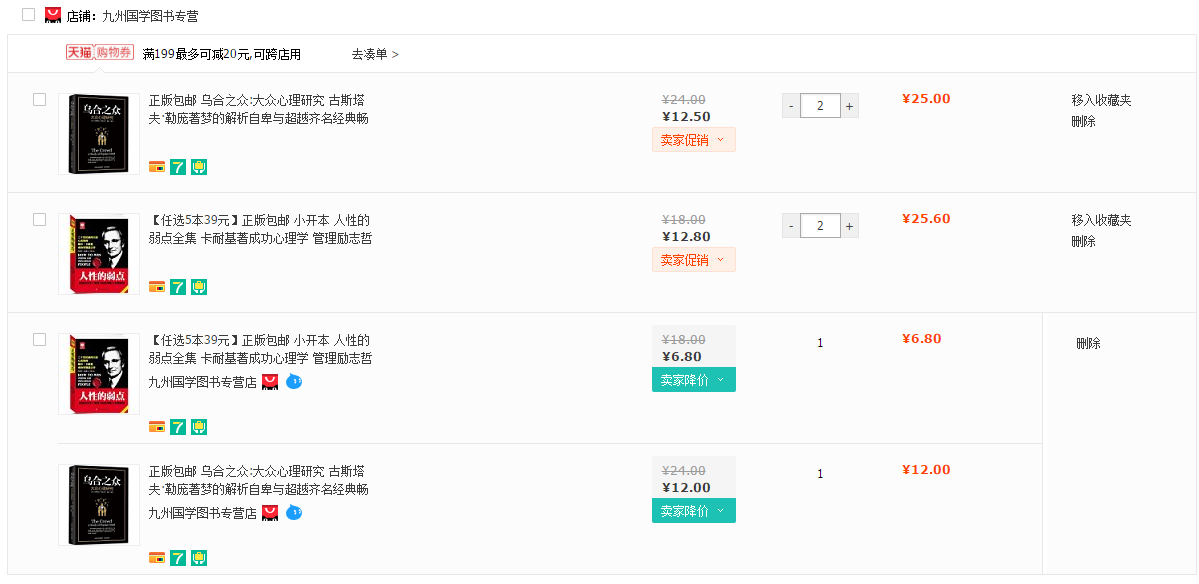
Task: Click 7-day return icon under ¥12.80 item
Action: point(178,287)
